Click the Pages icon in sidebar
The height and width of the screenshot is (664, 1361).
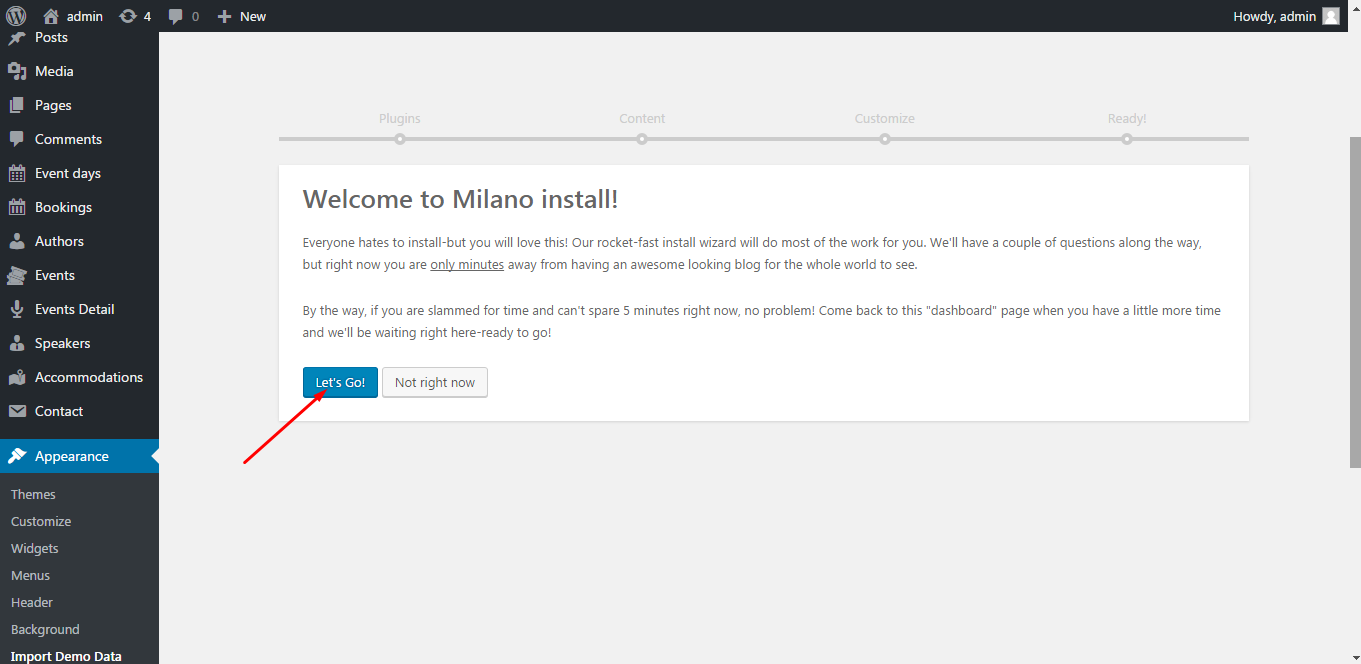(17, 105)
